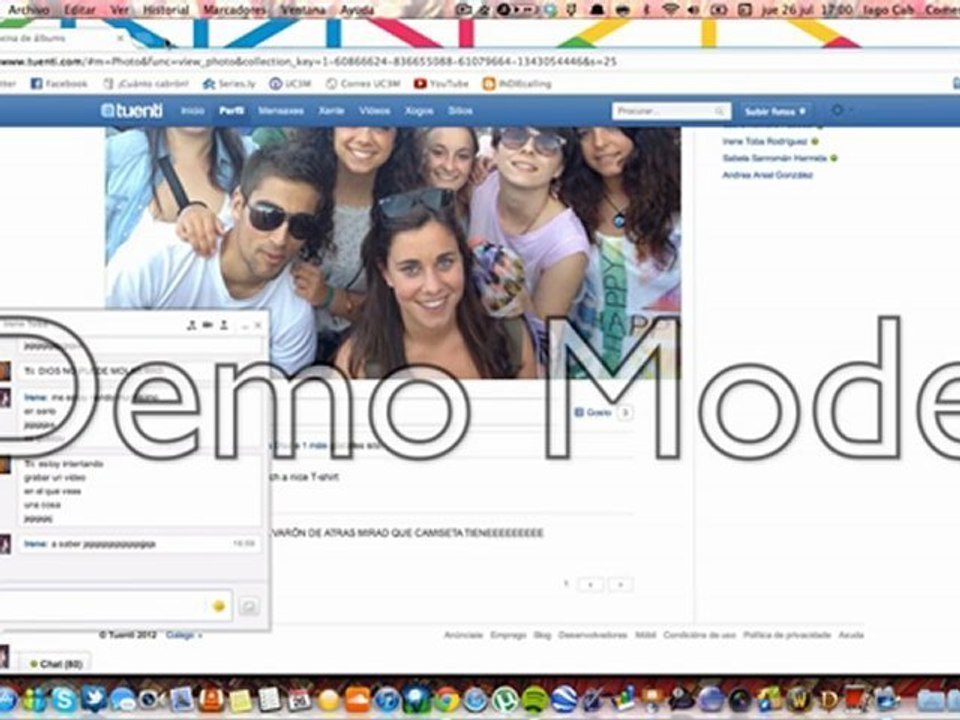The image size is (960, 720).
Task: Close the chat conversation window
Action: pos(258,326)
